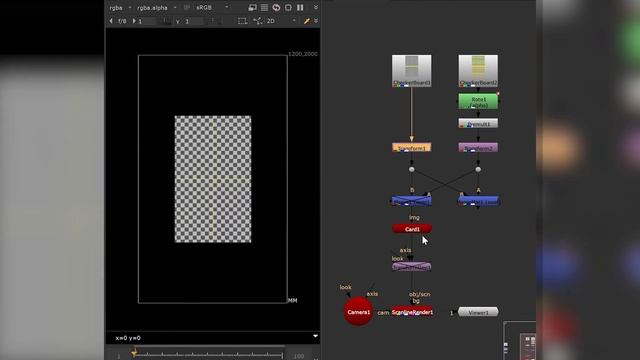Expand the top viewer toolbar overflow chevron

click(316, 7)
